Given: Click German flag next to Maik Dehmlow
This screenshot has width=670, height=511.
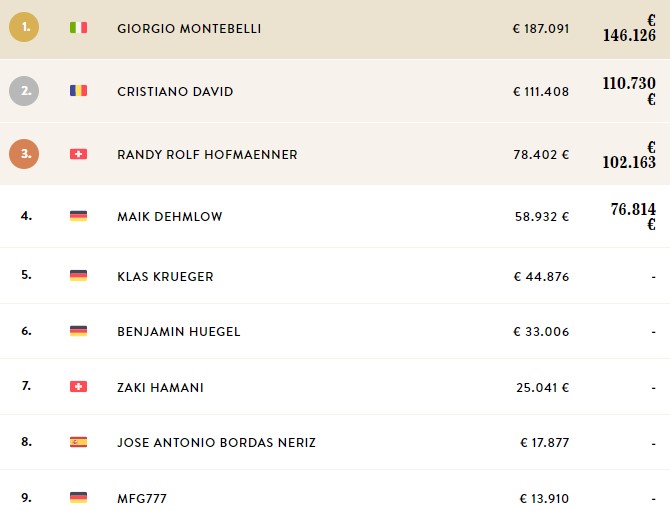Looking at the screenshot, I should coord(79,216).
